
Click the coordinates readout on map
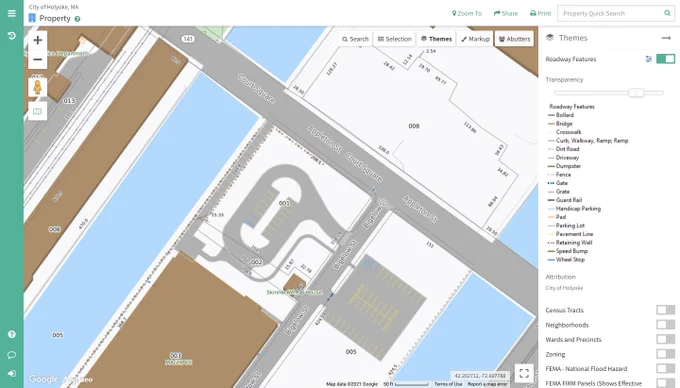(480, 375)
